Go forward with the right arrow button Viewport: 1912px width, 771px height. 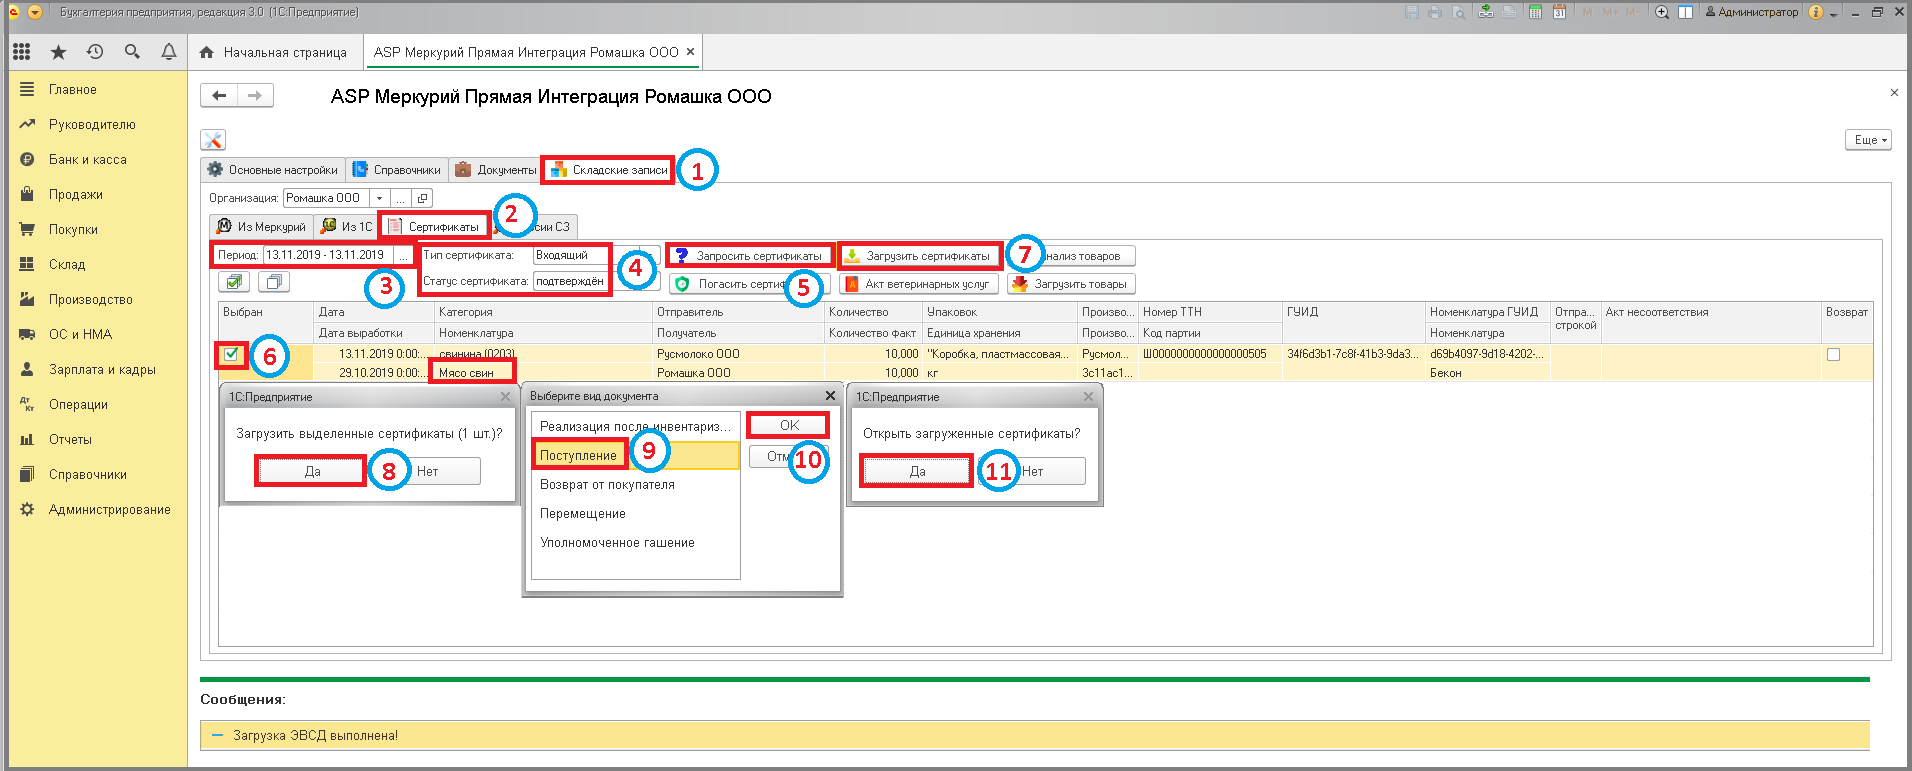click(255, 95)
